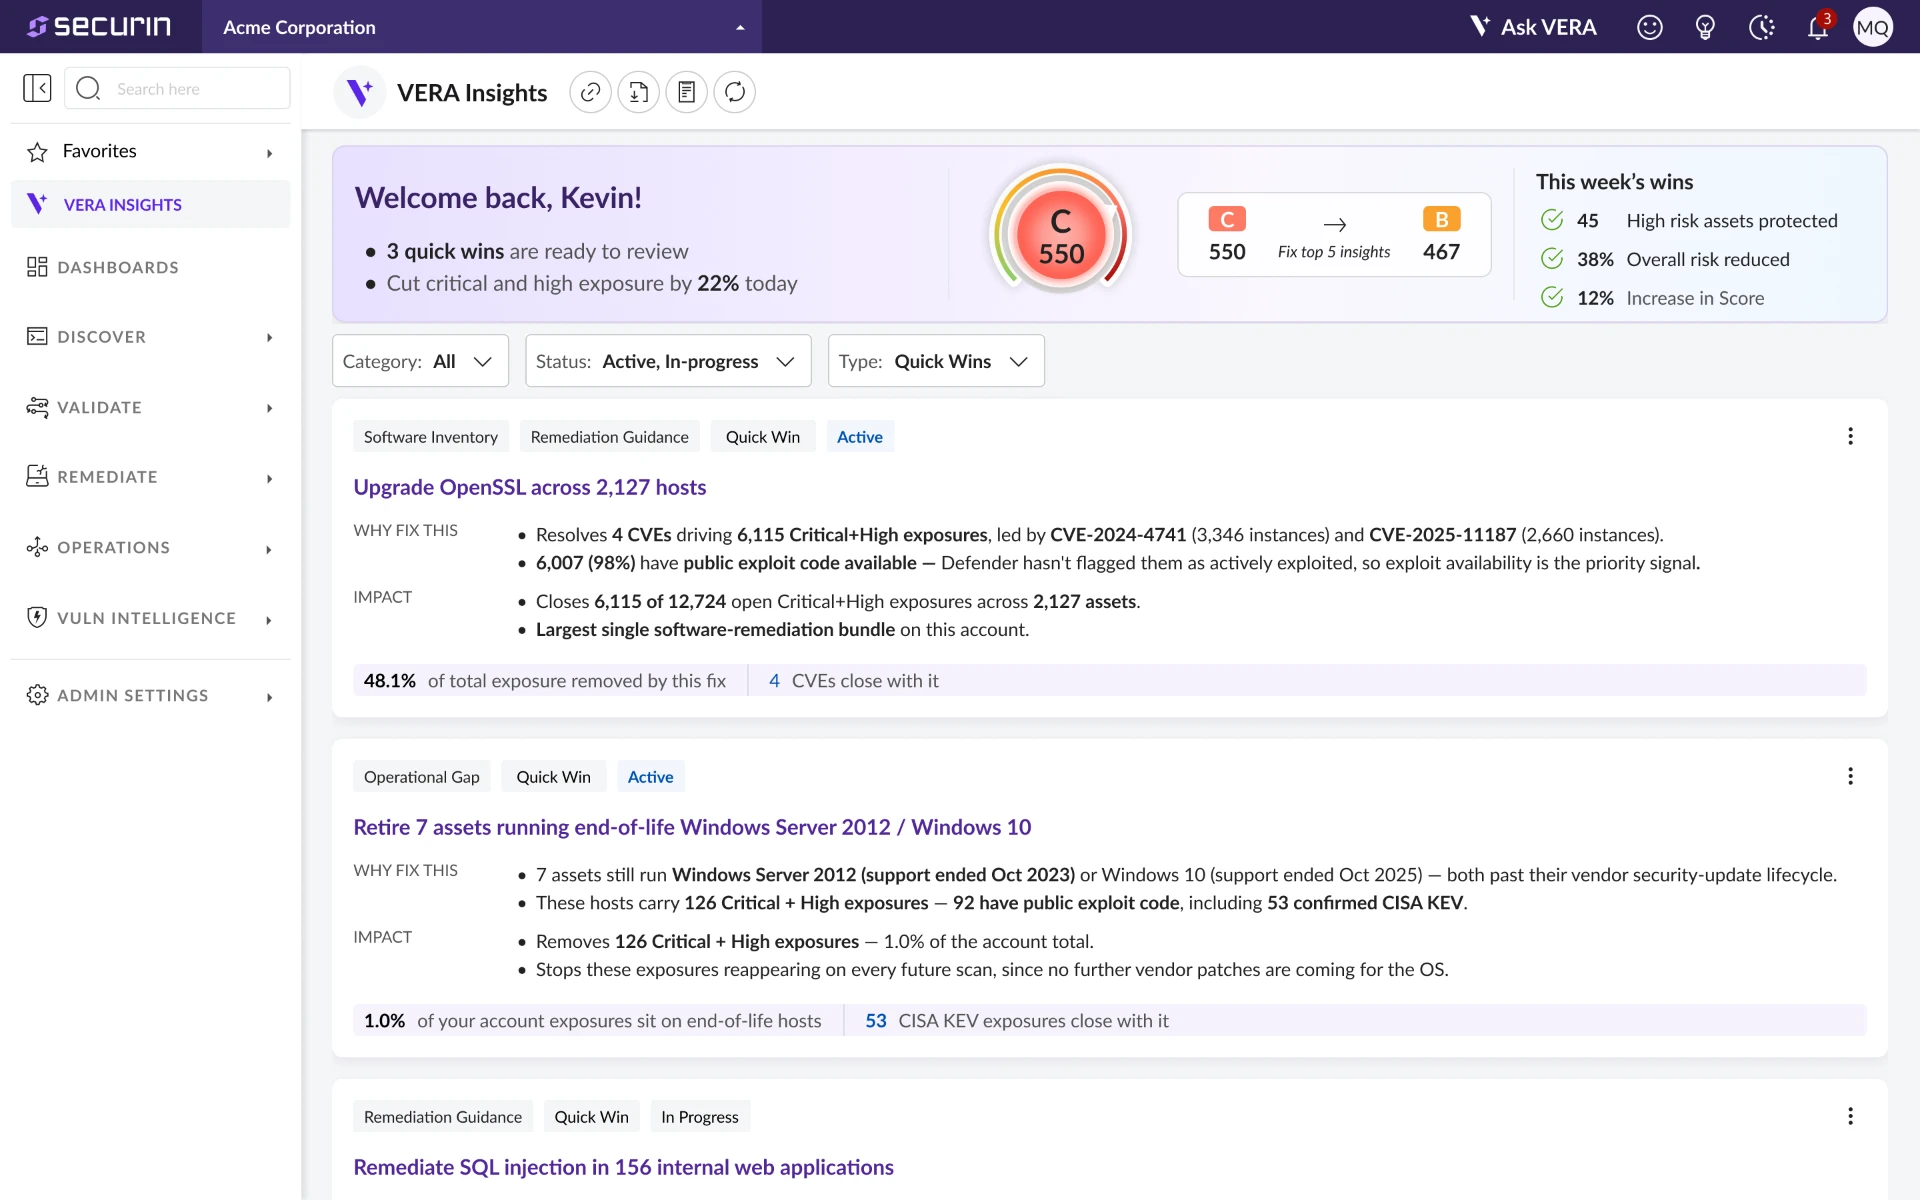This screenshot has width=1920, height=1200.
Task: Click the orange B score badge
Action: coord(1441,219)
